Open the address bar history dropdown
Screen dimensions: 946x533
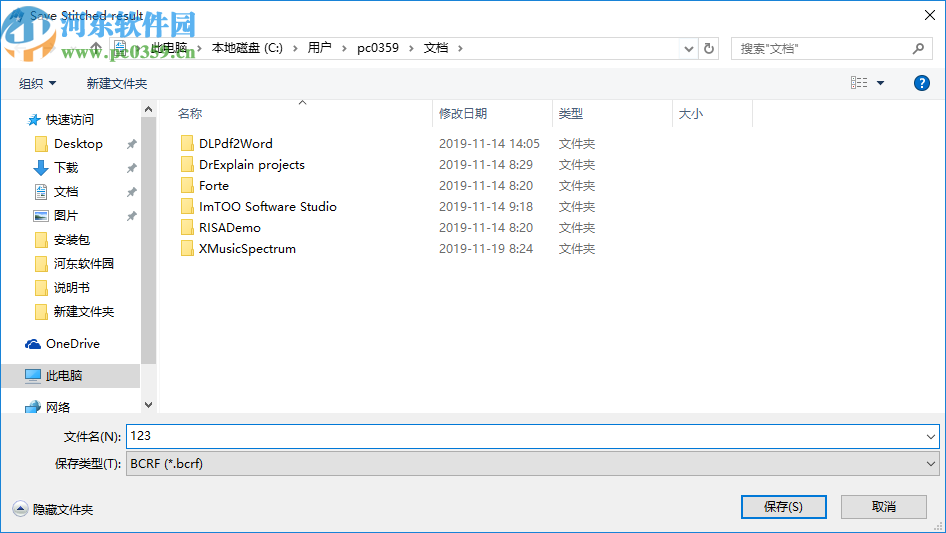click(688, 49)
